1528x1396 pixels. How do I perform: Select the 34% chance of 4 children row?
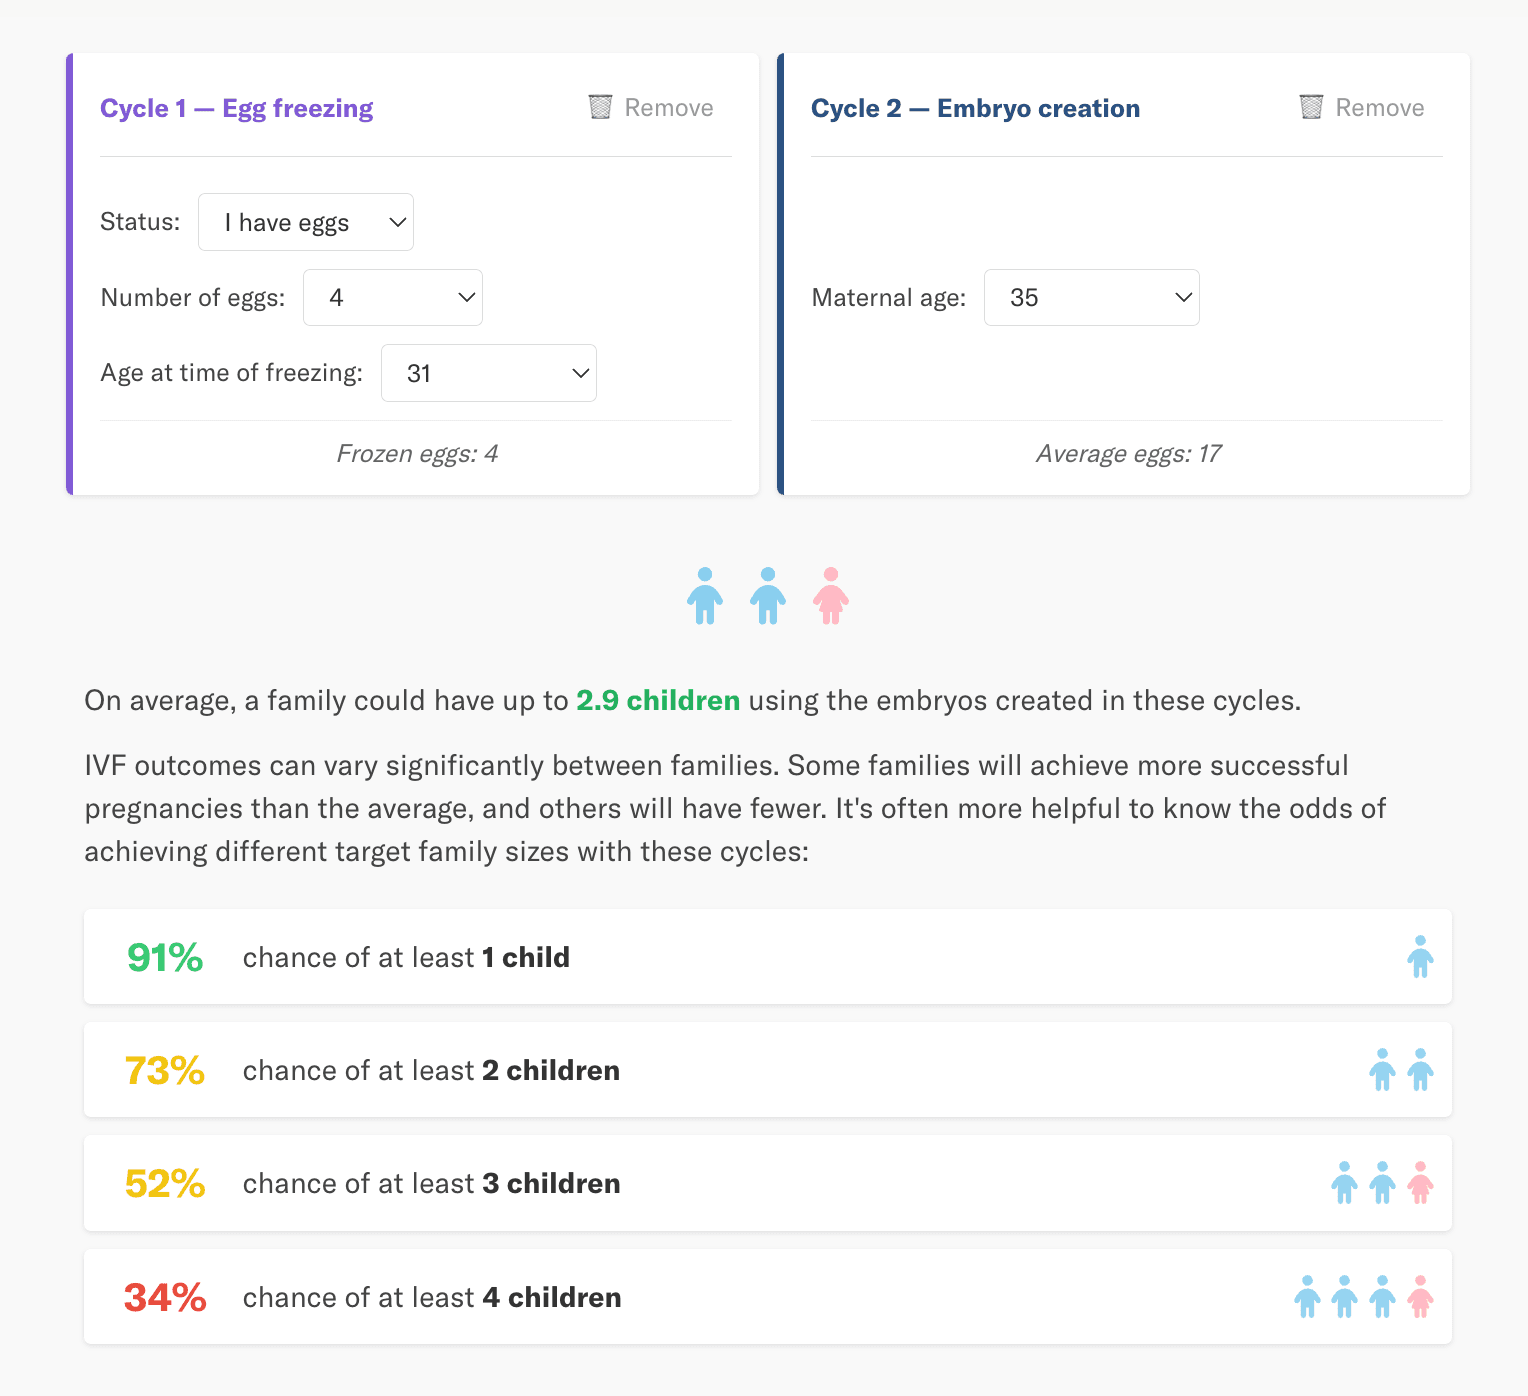point(768,1297)
